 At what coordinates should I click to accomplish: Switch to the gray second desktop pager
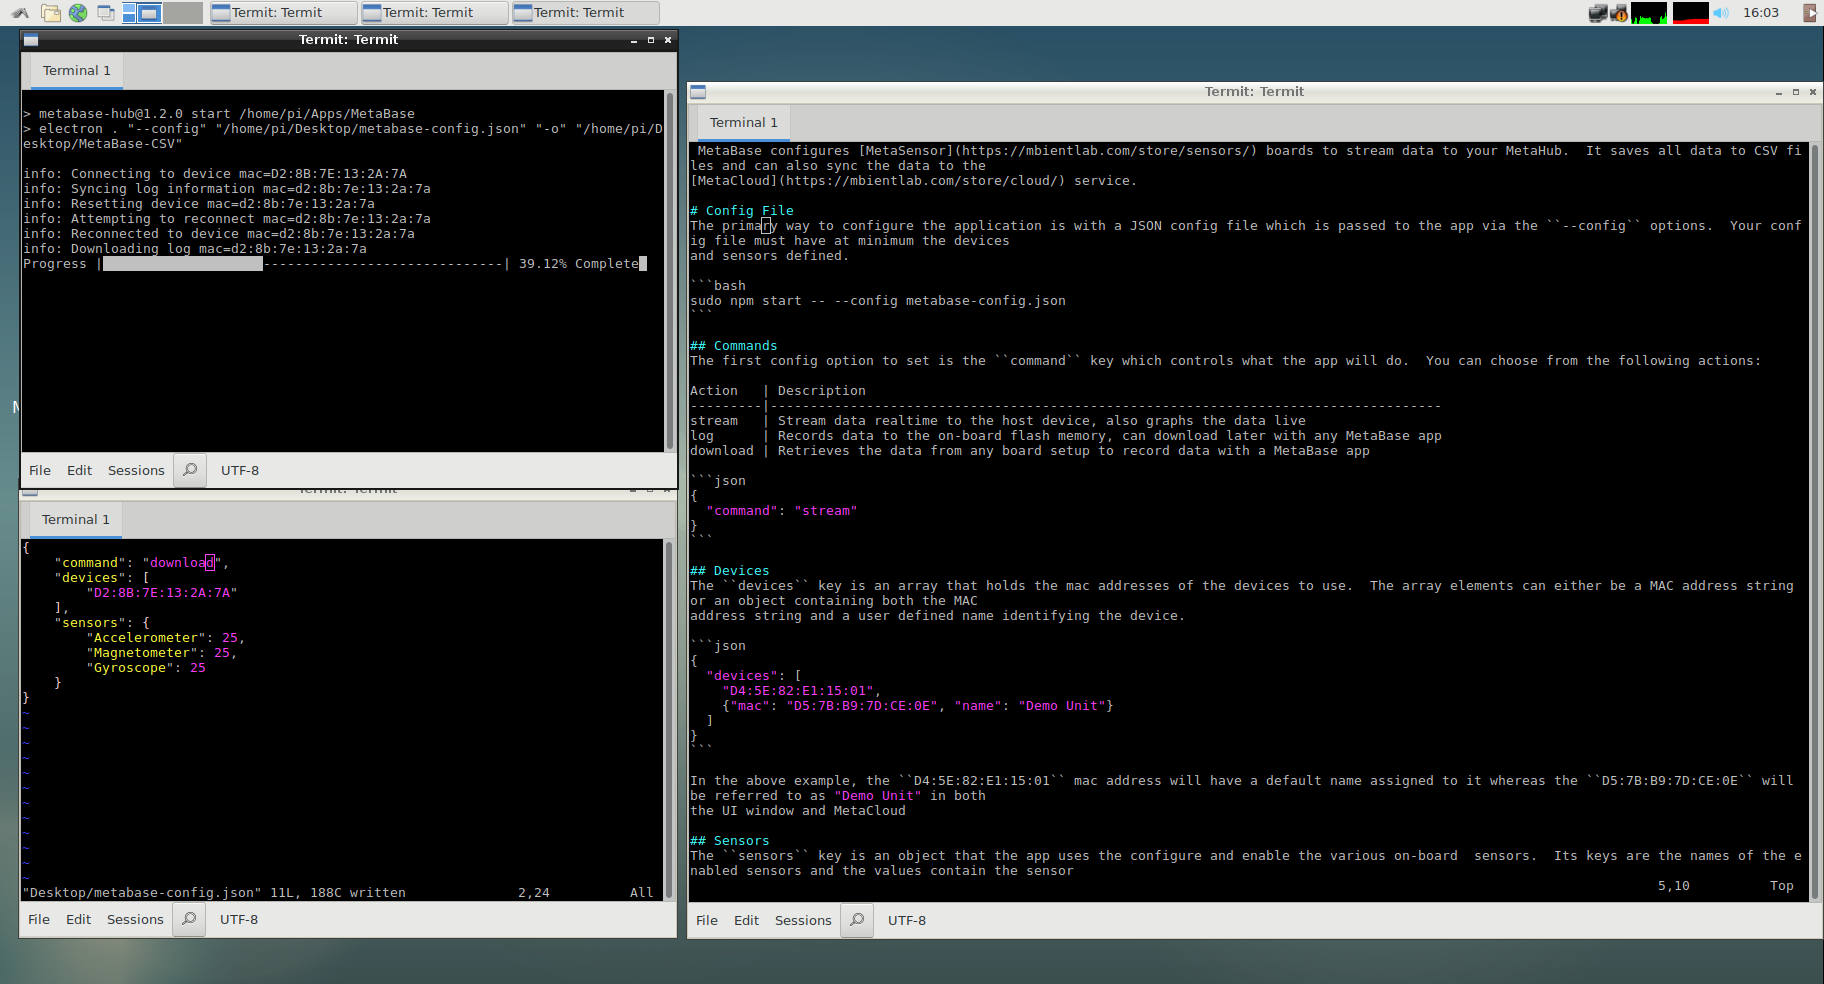click(183, 13)
